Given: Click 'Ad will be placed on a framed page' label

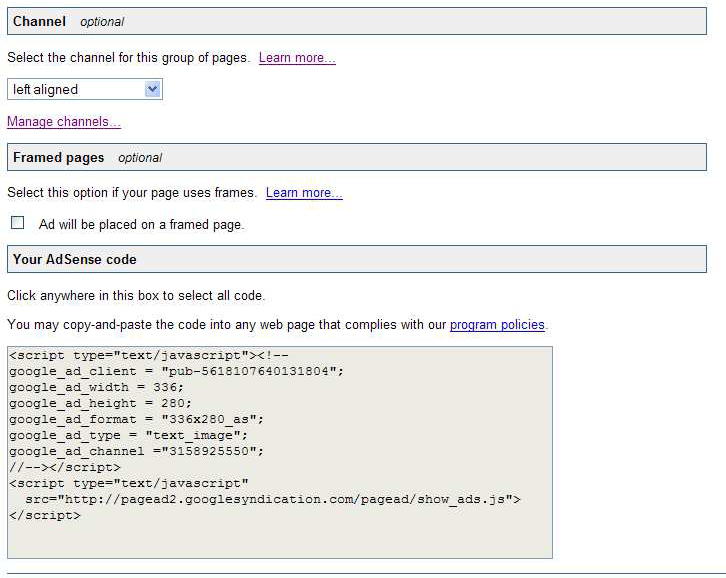Looking at the screenshot, I should 141,225.
